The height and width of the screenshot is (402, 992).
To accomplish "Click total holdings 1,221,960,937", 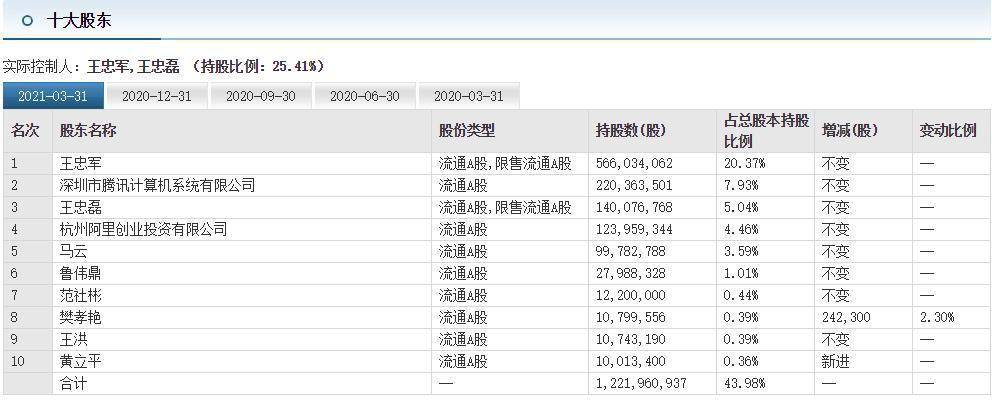I will (641, 384).
